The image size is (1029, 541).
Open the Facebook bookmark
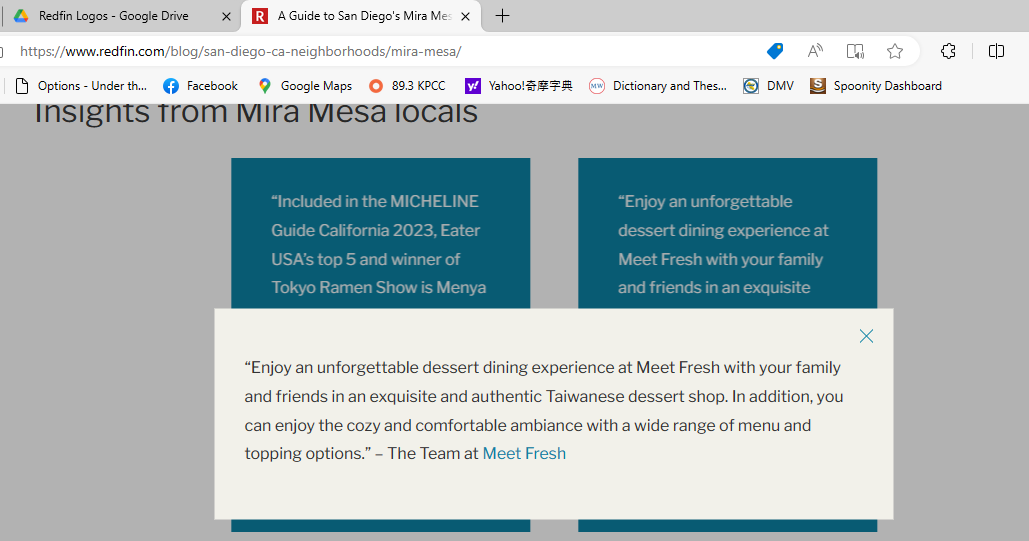(200, 86)
